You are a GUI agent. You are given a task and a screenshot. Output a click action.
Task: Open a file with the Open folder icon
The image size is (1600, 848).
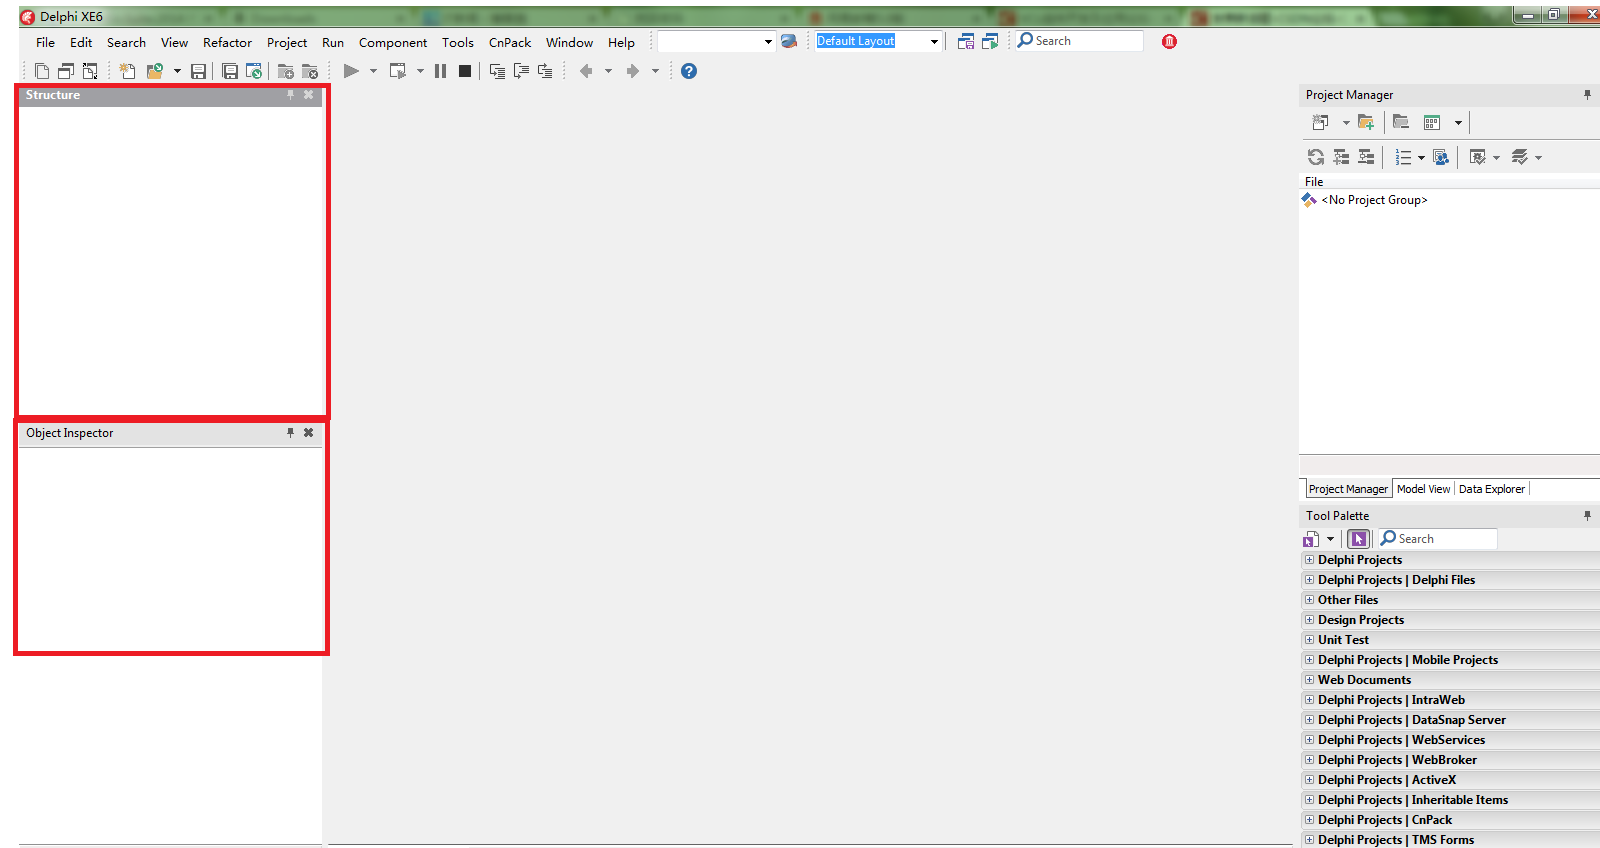[x=154, y=71]
